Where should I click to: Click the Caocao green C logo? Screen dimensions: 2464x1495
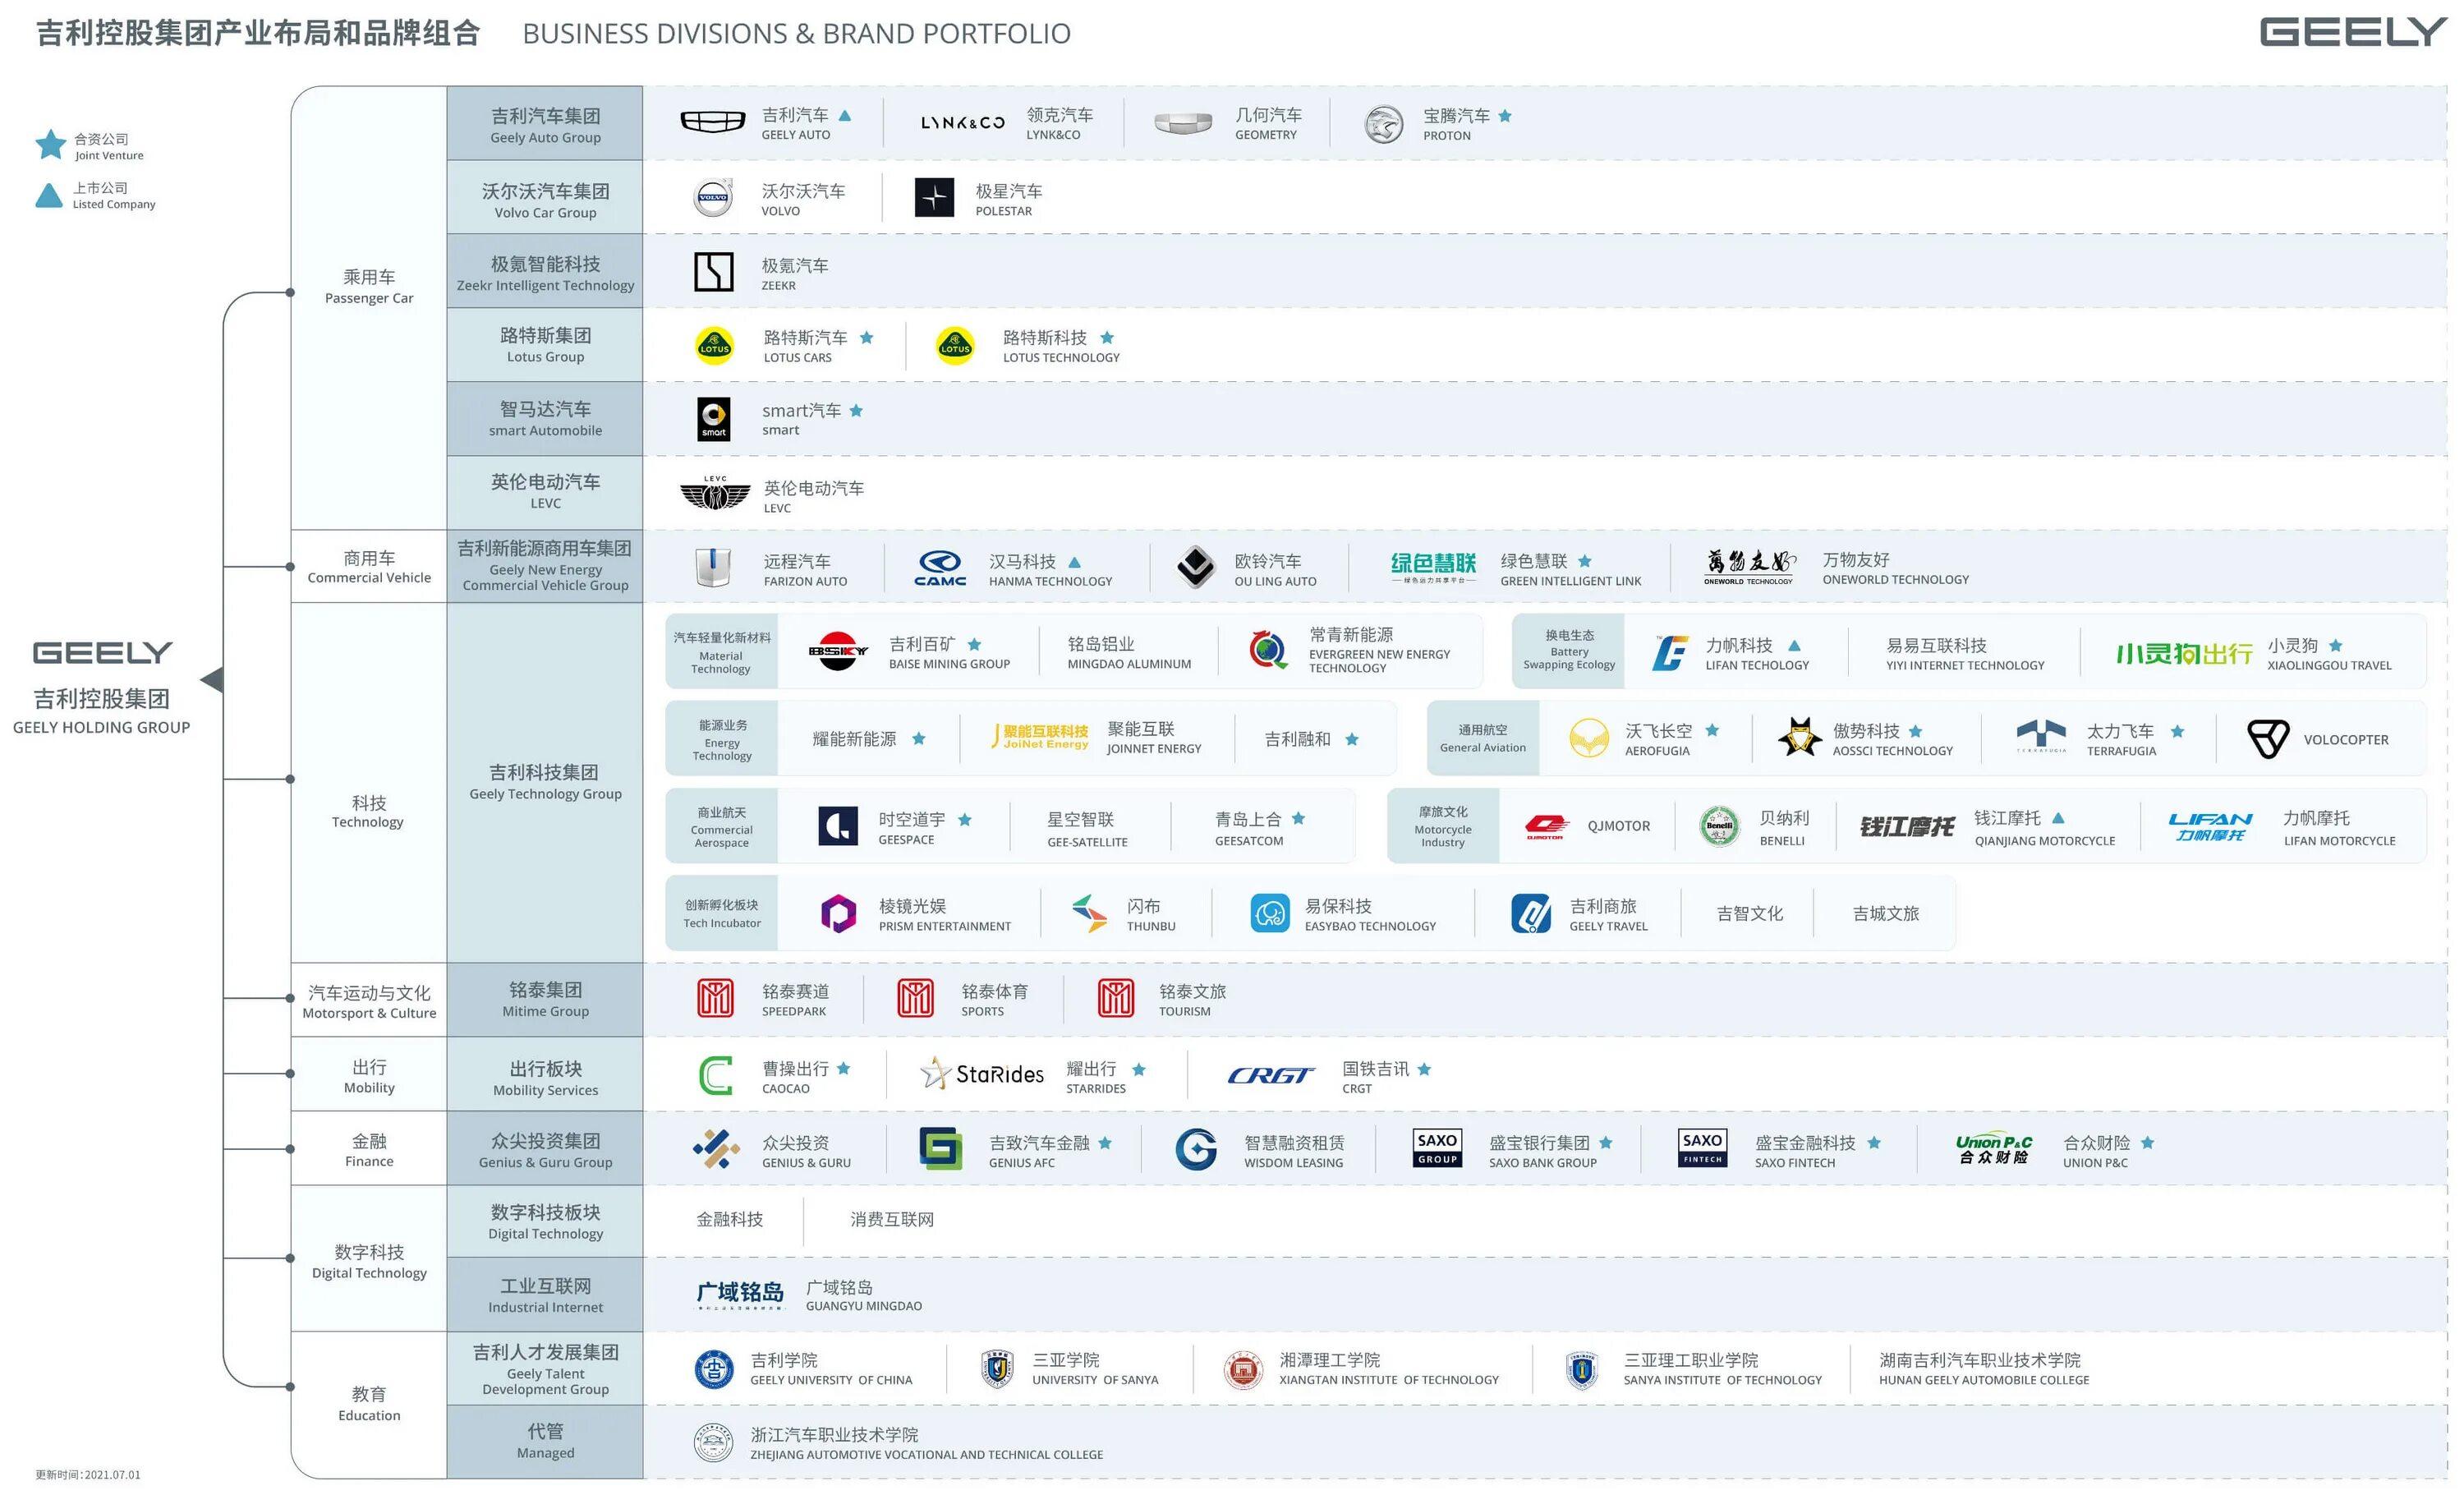click(x=715, y=1076)
